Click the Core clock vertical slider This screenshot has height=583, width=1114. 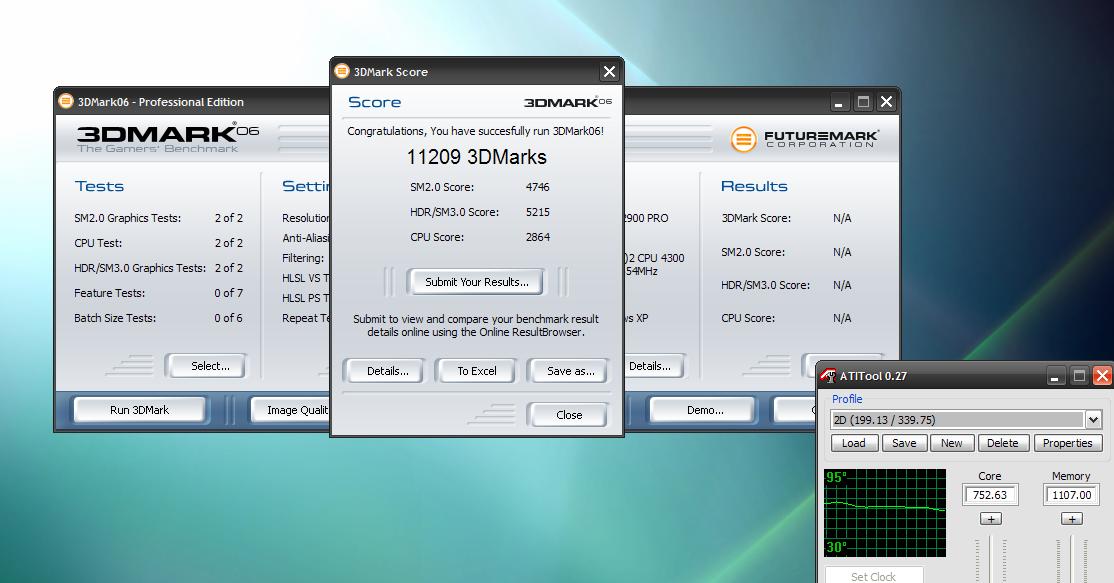[x=990, y=561]
